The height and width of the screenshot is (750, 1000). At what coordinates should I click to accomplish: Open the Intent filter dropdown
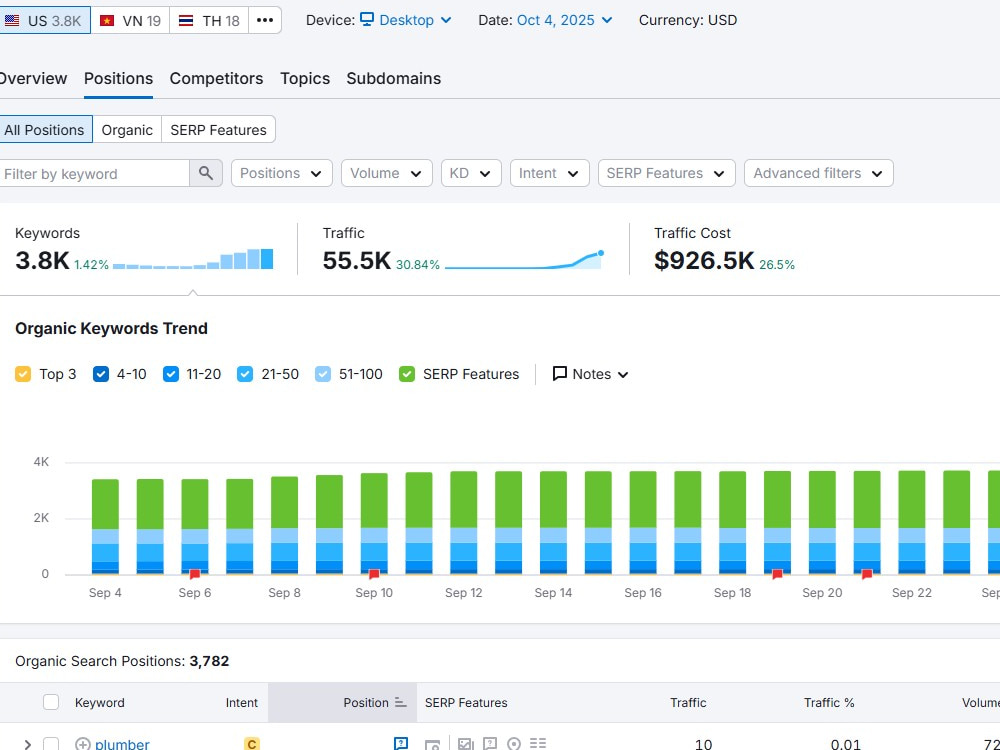(x=548, y=173)
